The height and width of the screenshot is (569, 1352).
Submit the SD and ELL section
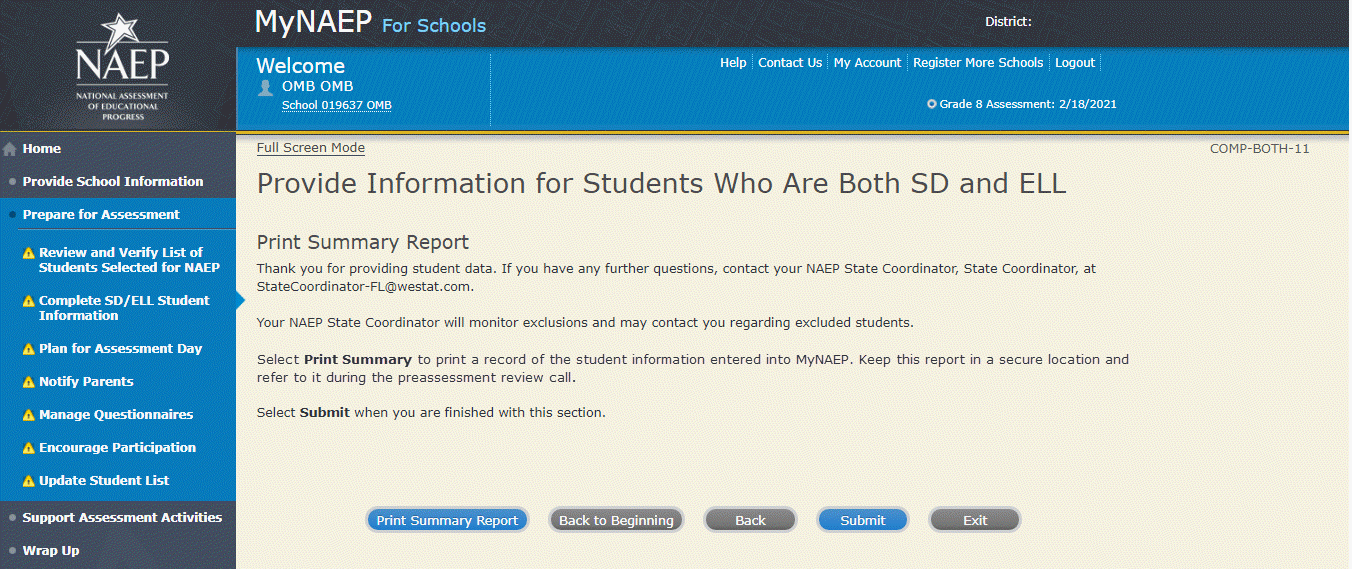point(862,520)
